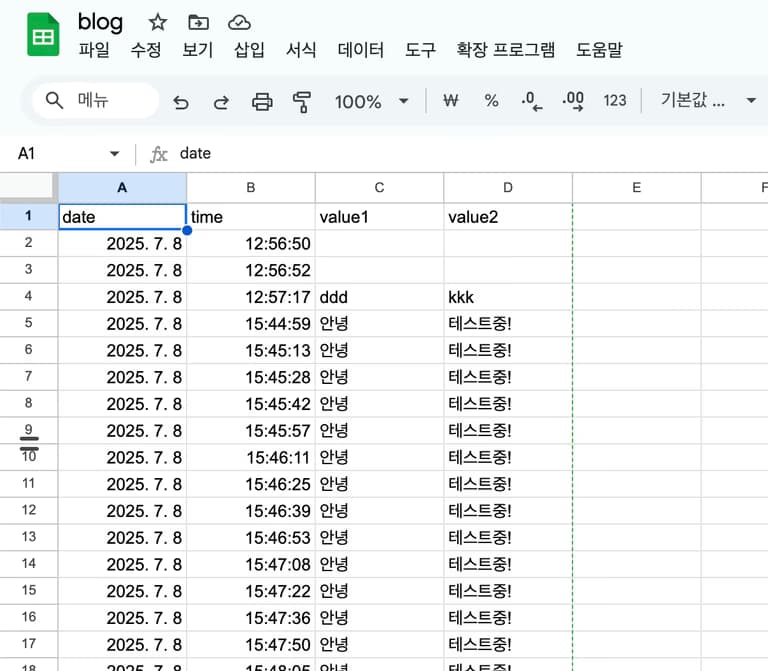
Task: Decrease decimal places
Action: pos(532,100)
